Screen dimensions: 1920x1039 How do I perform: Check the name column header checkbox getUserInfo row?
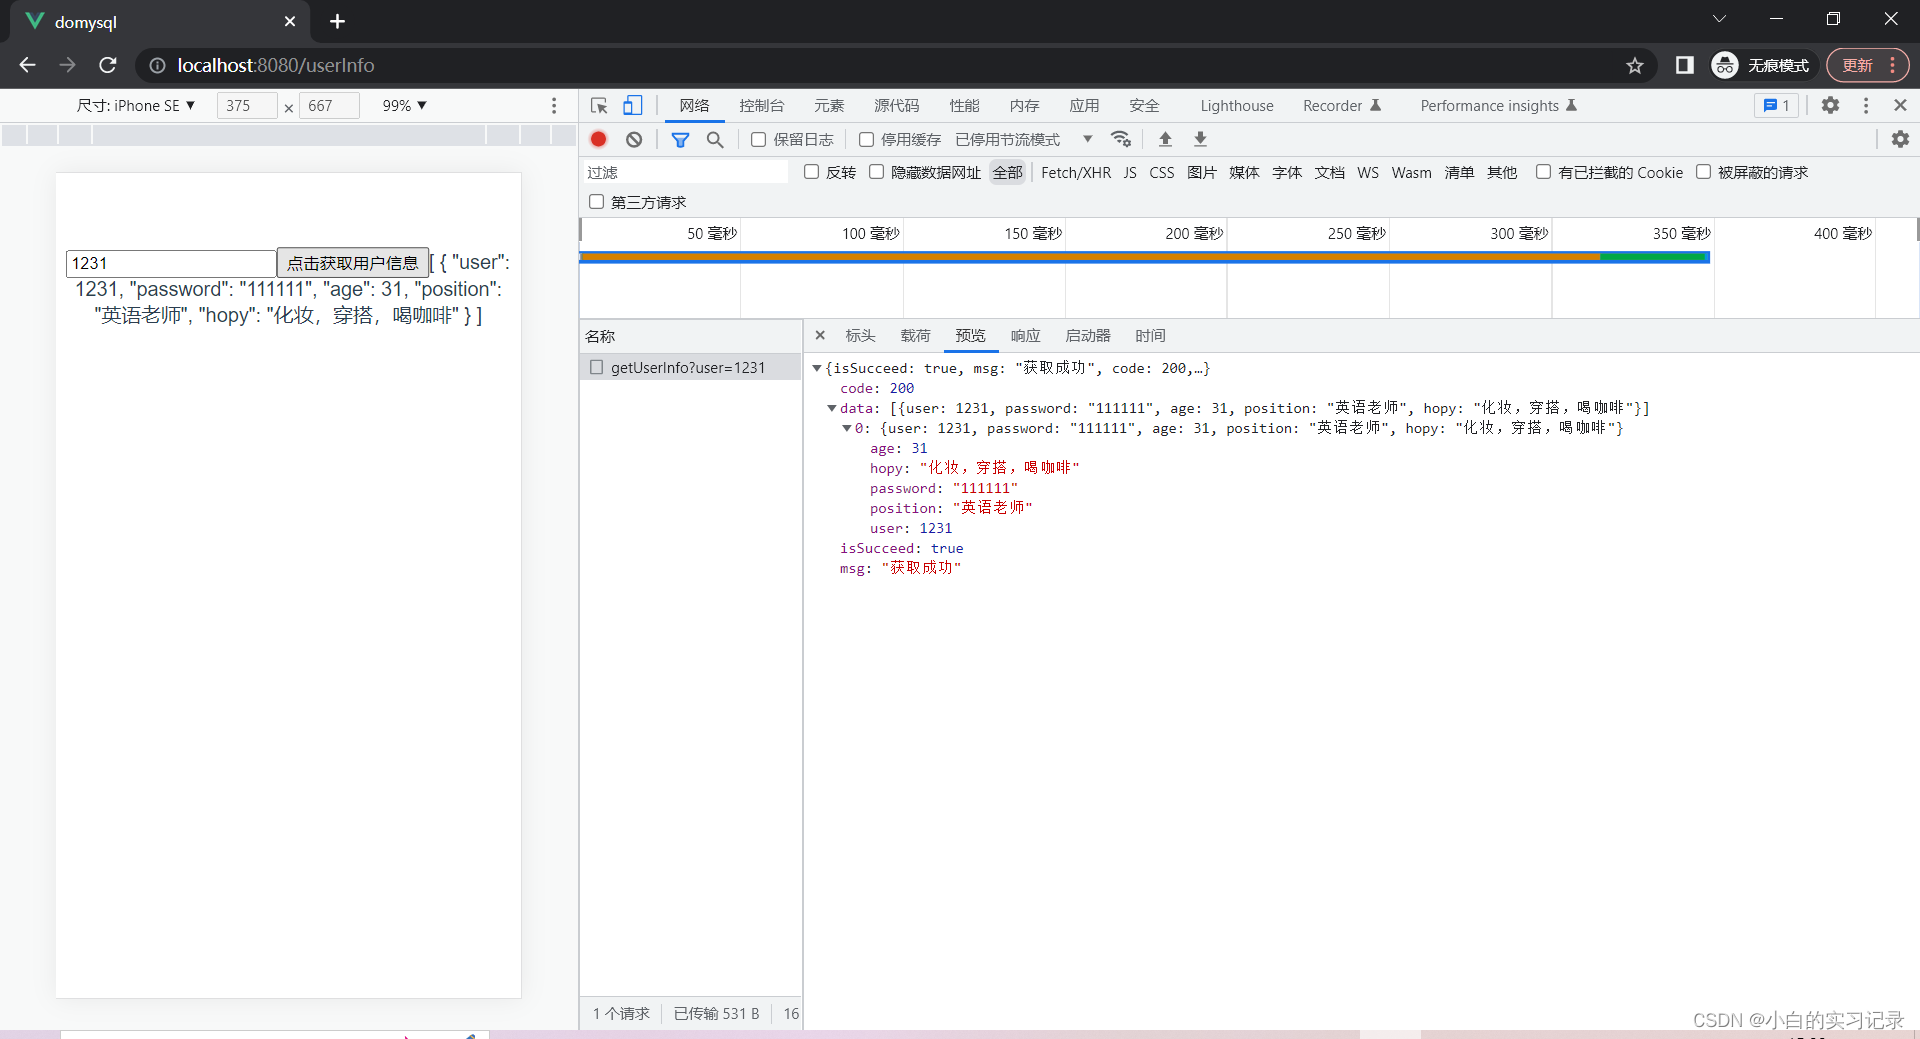click(x=597, y=367)
